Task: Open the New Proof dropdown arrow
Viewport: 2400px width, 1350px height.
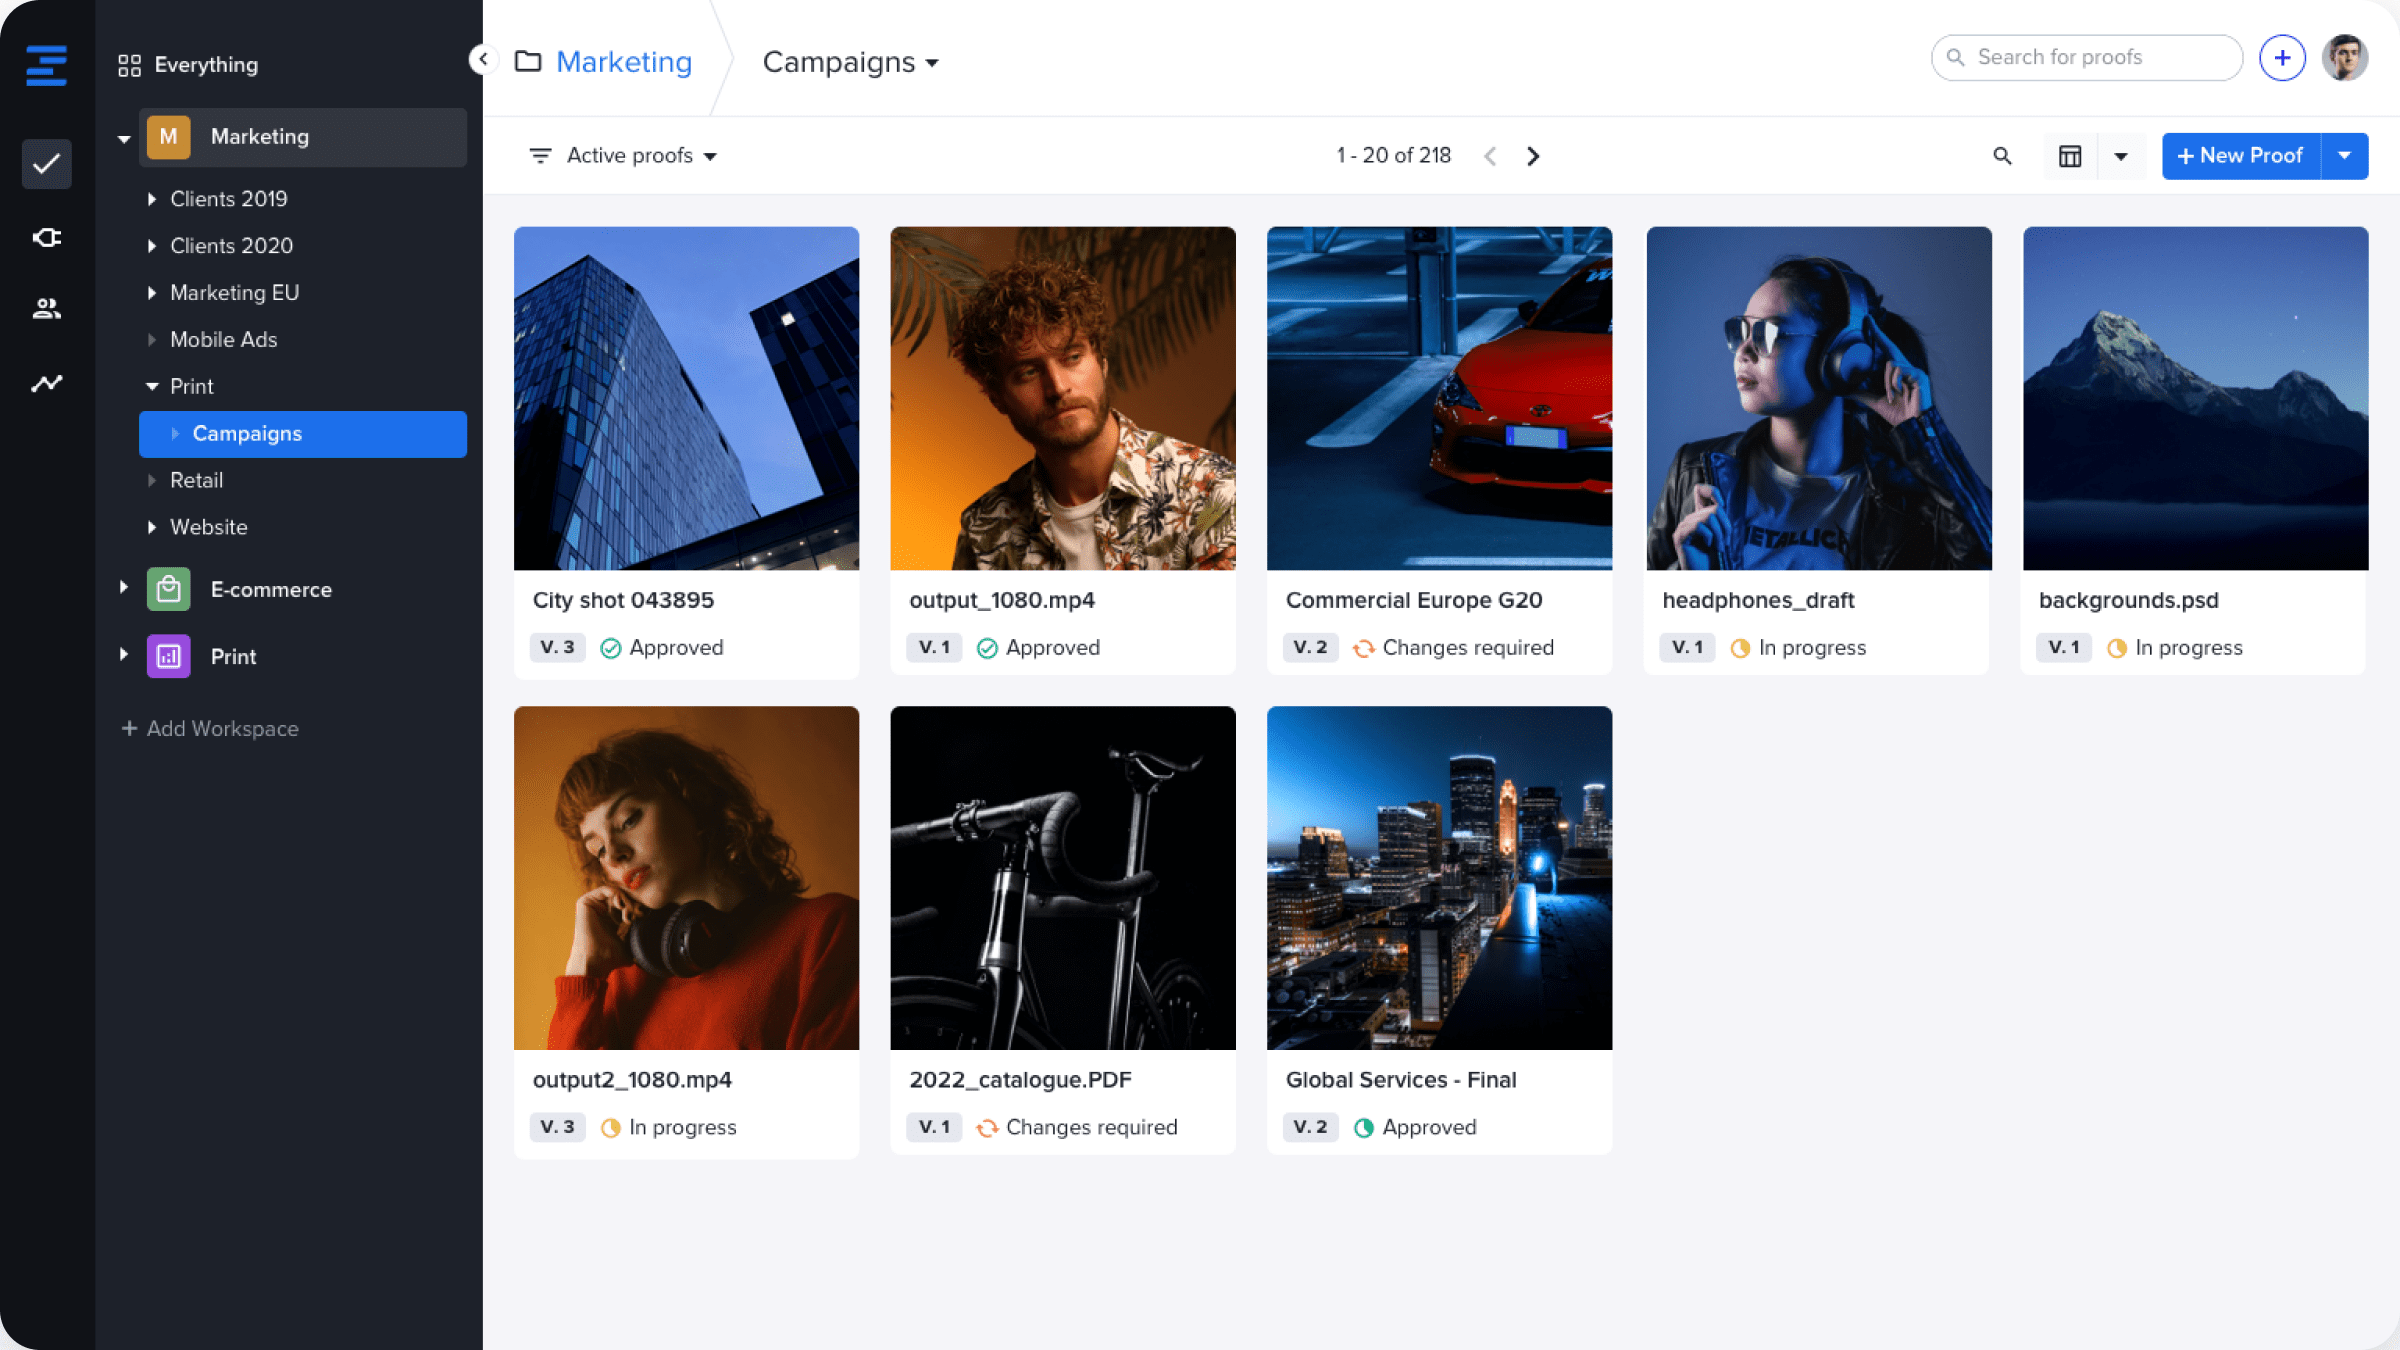Action: pos(2344,155)
